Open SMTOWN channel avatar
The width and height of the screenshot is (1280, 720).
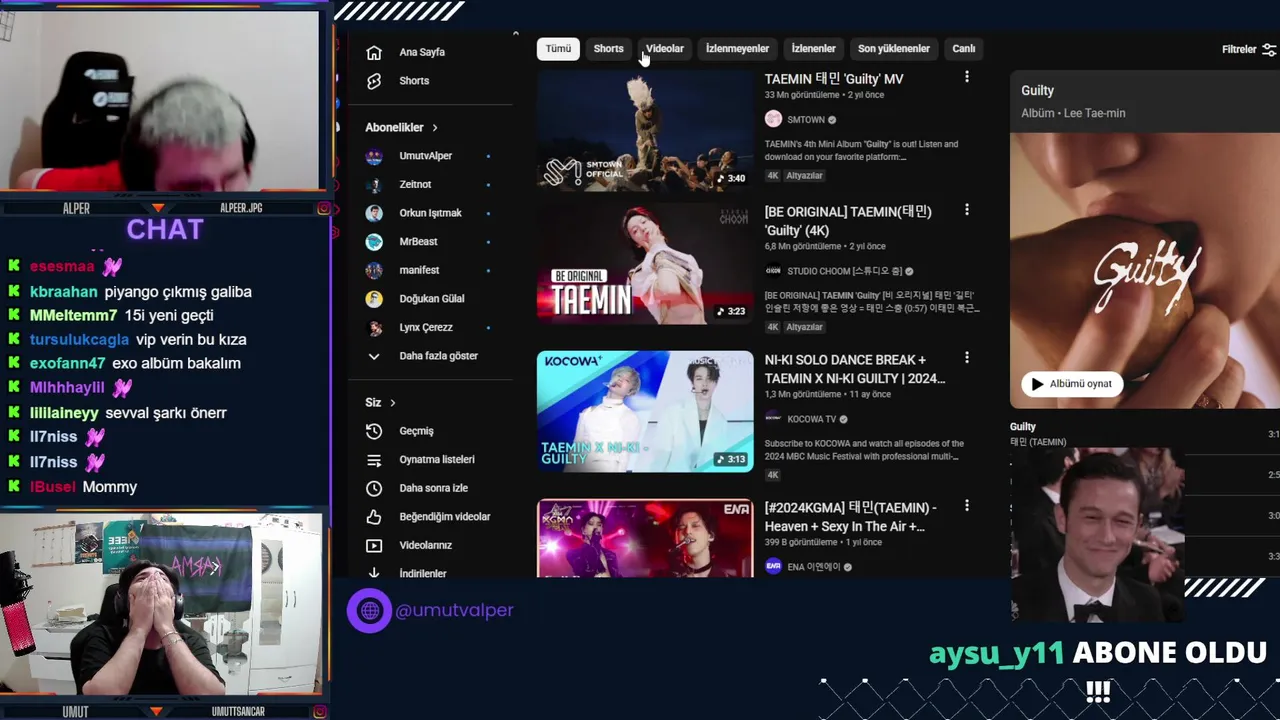(773, 119)
